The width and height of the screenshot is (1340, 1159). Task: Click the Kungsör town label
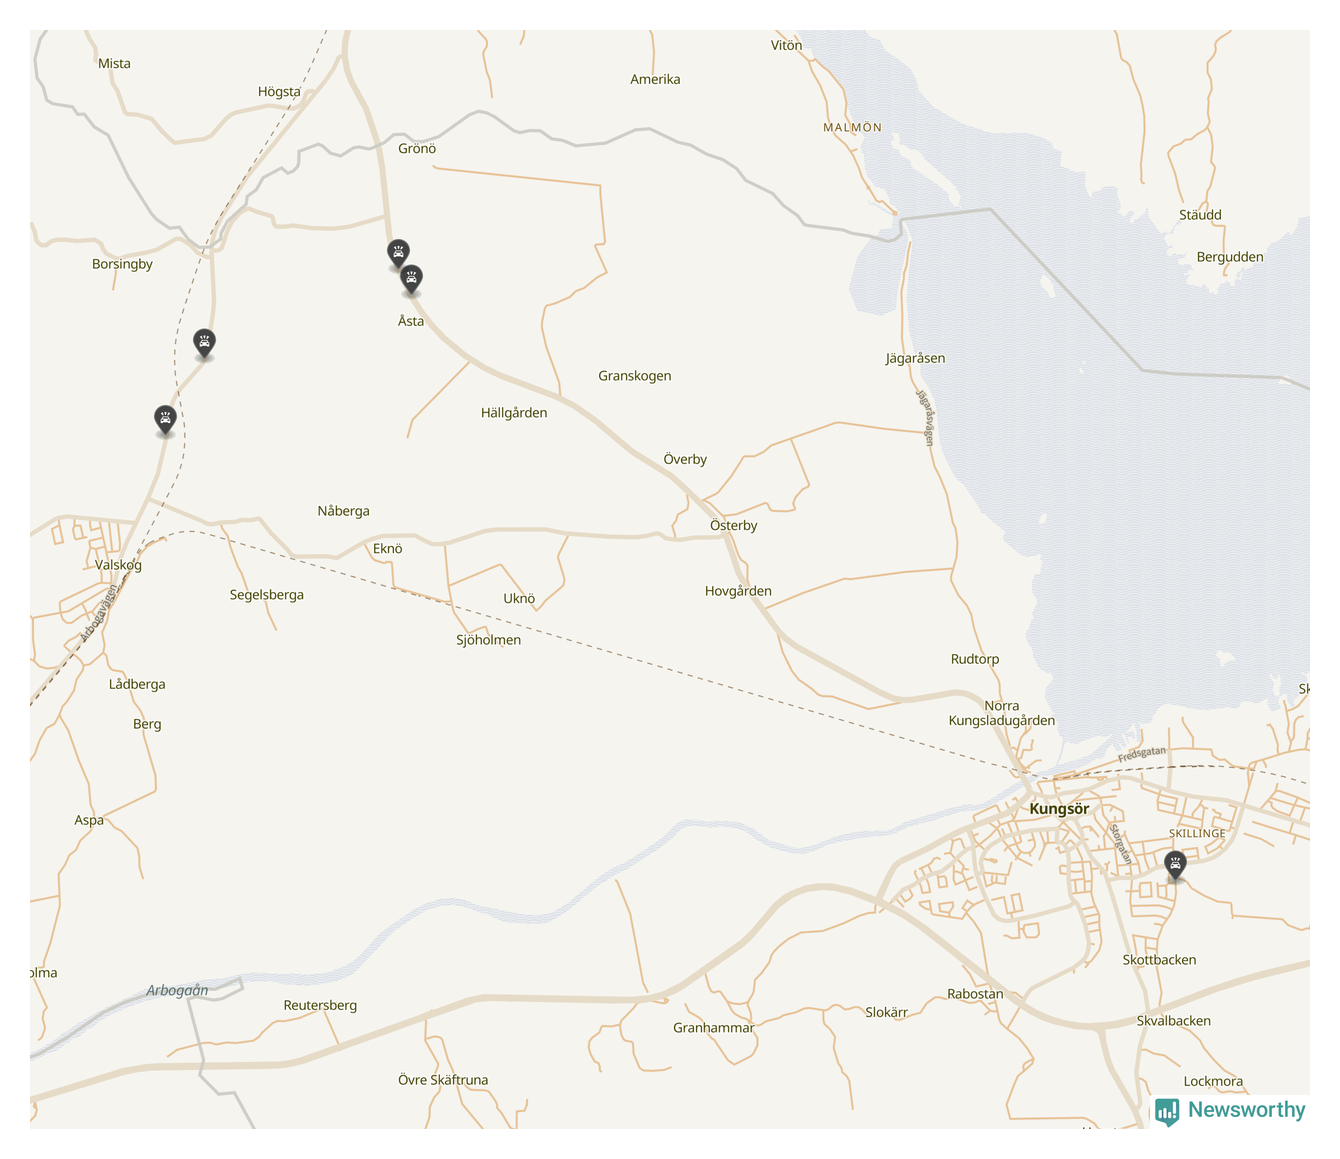(1059, 808)
